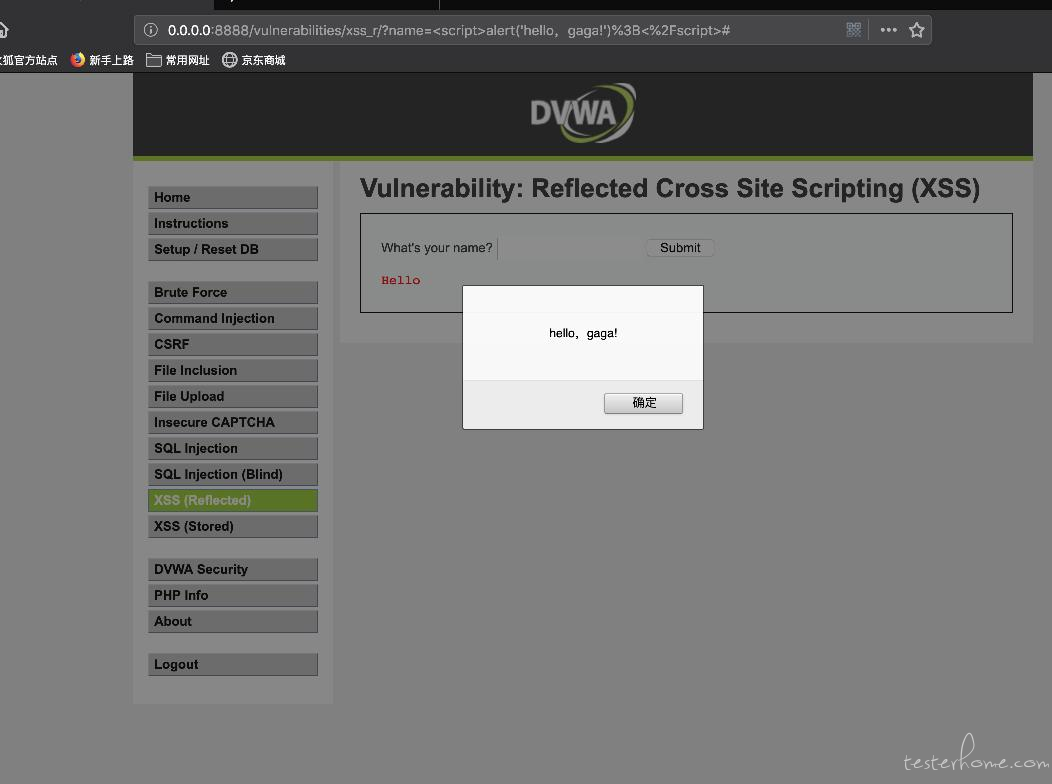Viewport: 1052px width, 784px height.
Task: Click the site information icon in address bar
Action: tap(151, 30)
